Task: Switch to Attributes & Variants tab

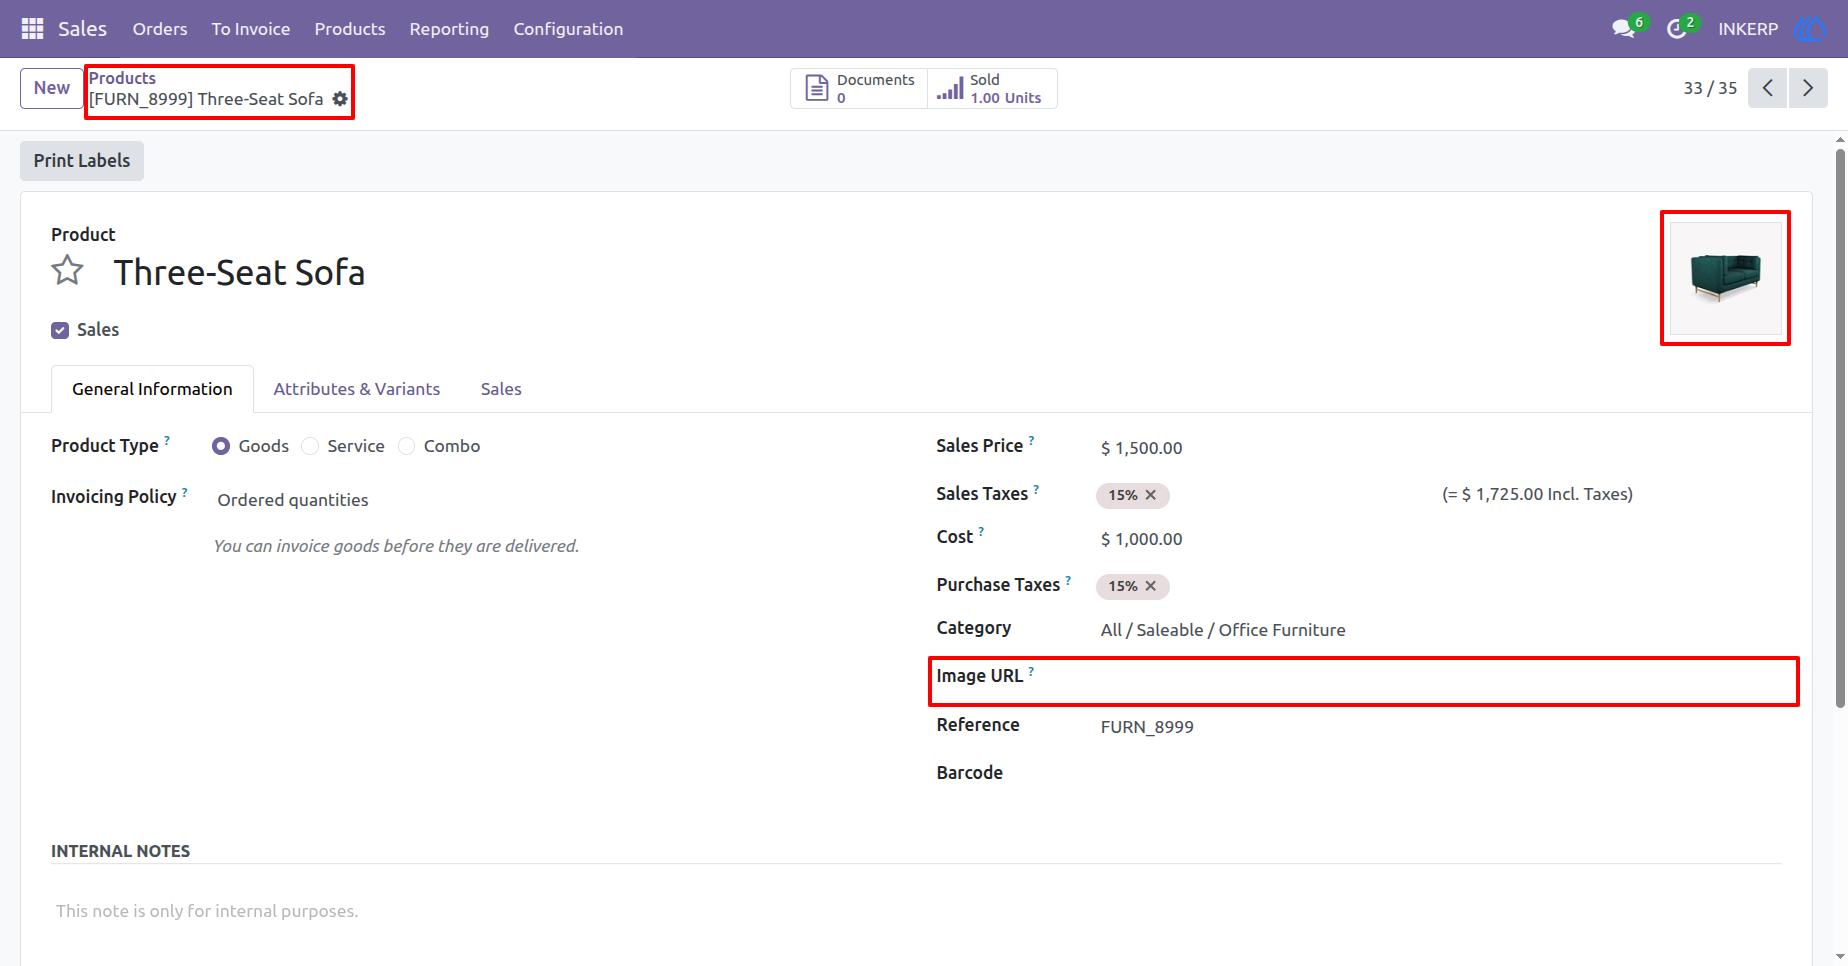Action: point(357,389)
